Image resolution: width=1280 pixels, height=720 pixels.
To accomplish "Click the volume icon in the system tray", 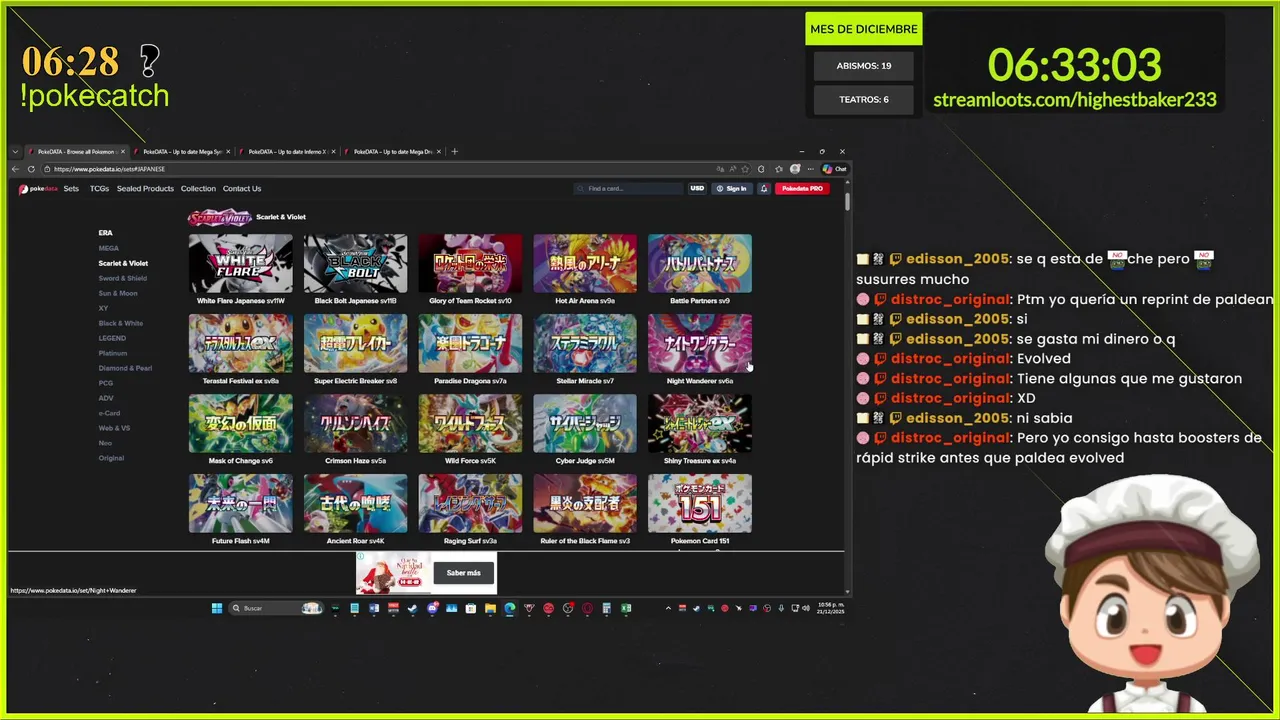I will [805, 608].
